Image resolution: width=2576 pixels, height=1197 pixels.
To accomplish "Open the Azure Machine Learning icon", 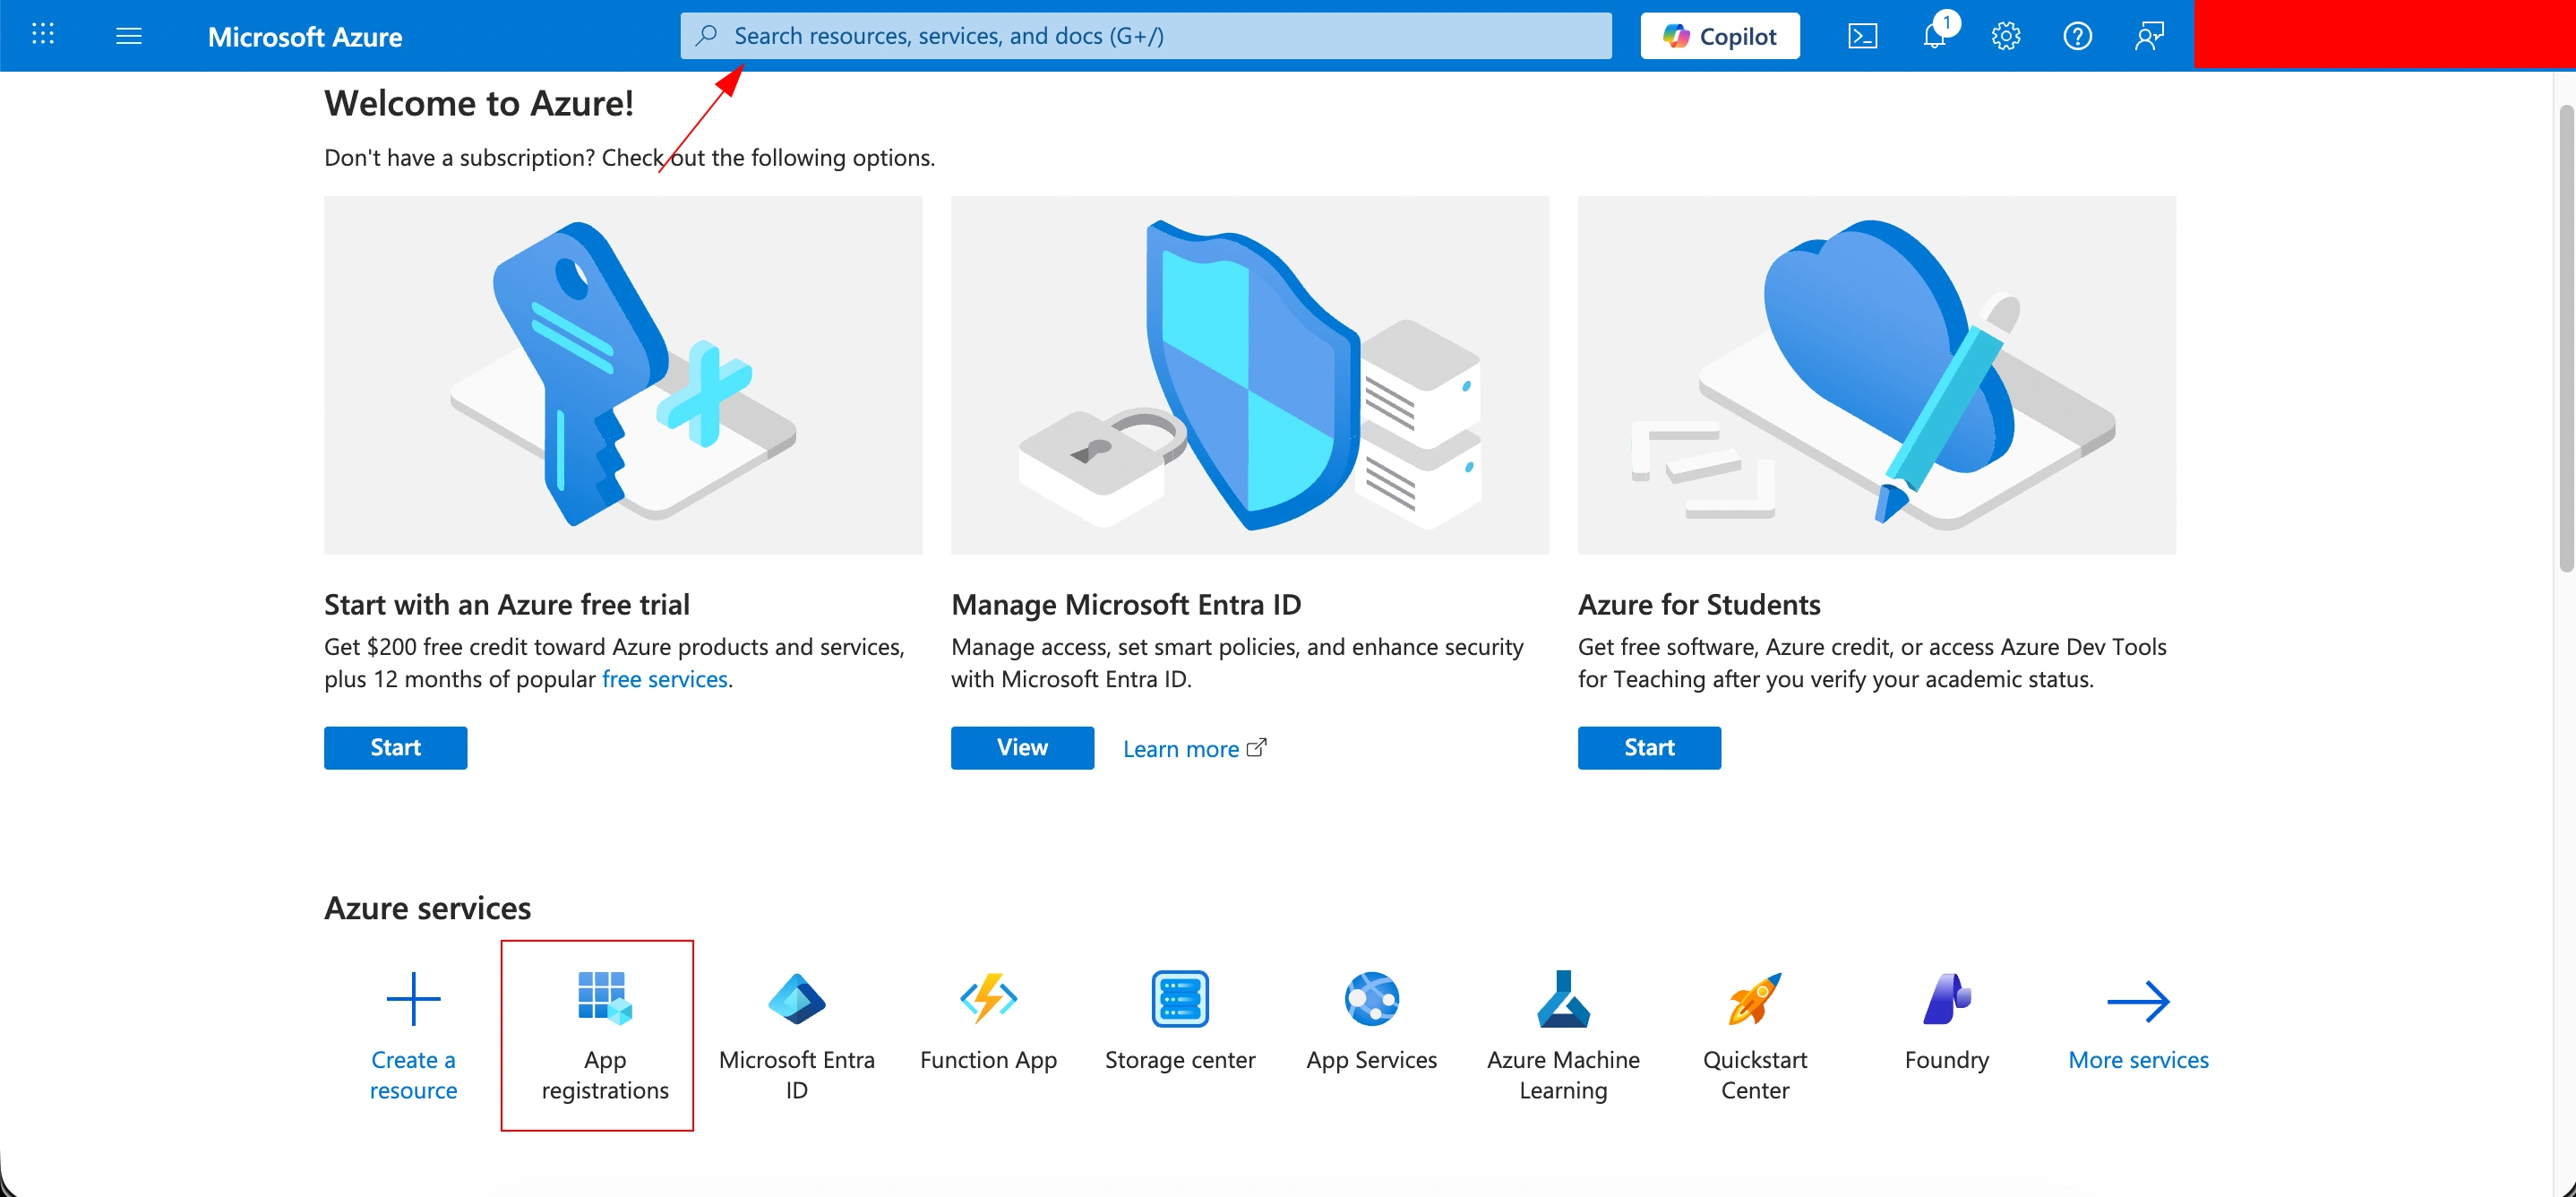I will coord(1564,999).
